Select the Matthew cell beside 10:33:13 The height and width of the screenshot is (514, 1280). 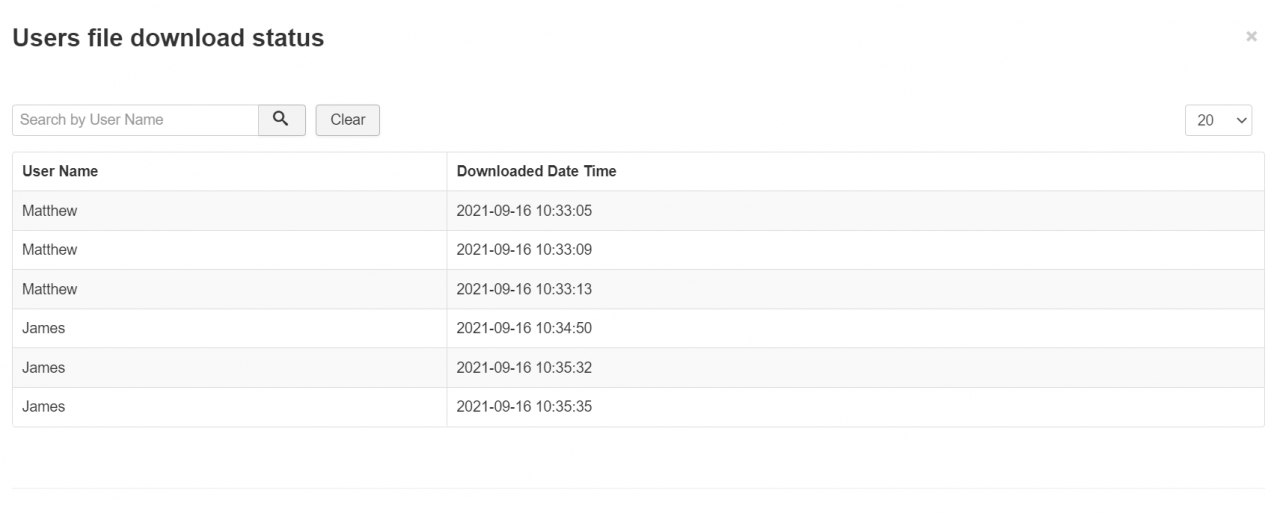[50, 289]
